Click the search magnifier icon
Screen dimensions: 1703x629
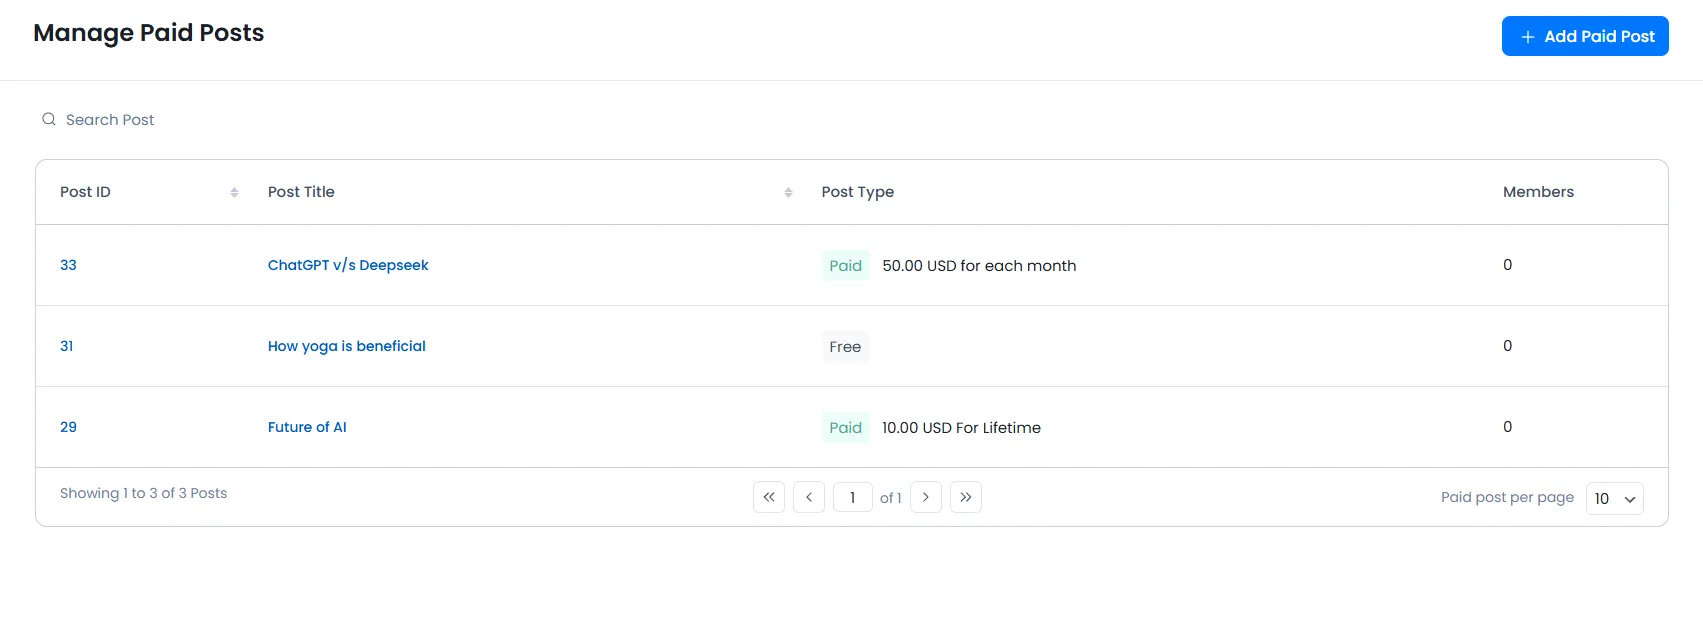click(x=48, y=118)
